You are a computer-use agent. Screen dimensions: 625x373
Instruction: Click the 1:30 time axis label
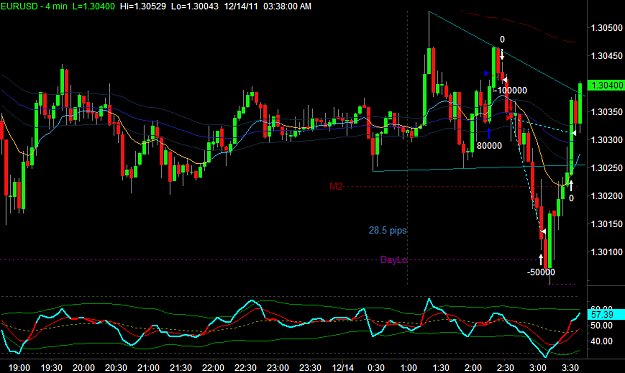click(440, 367)
